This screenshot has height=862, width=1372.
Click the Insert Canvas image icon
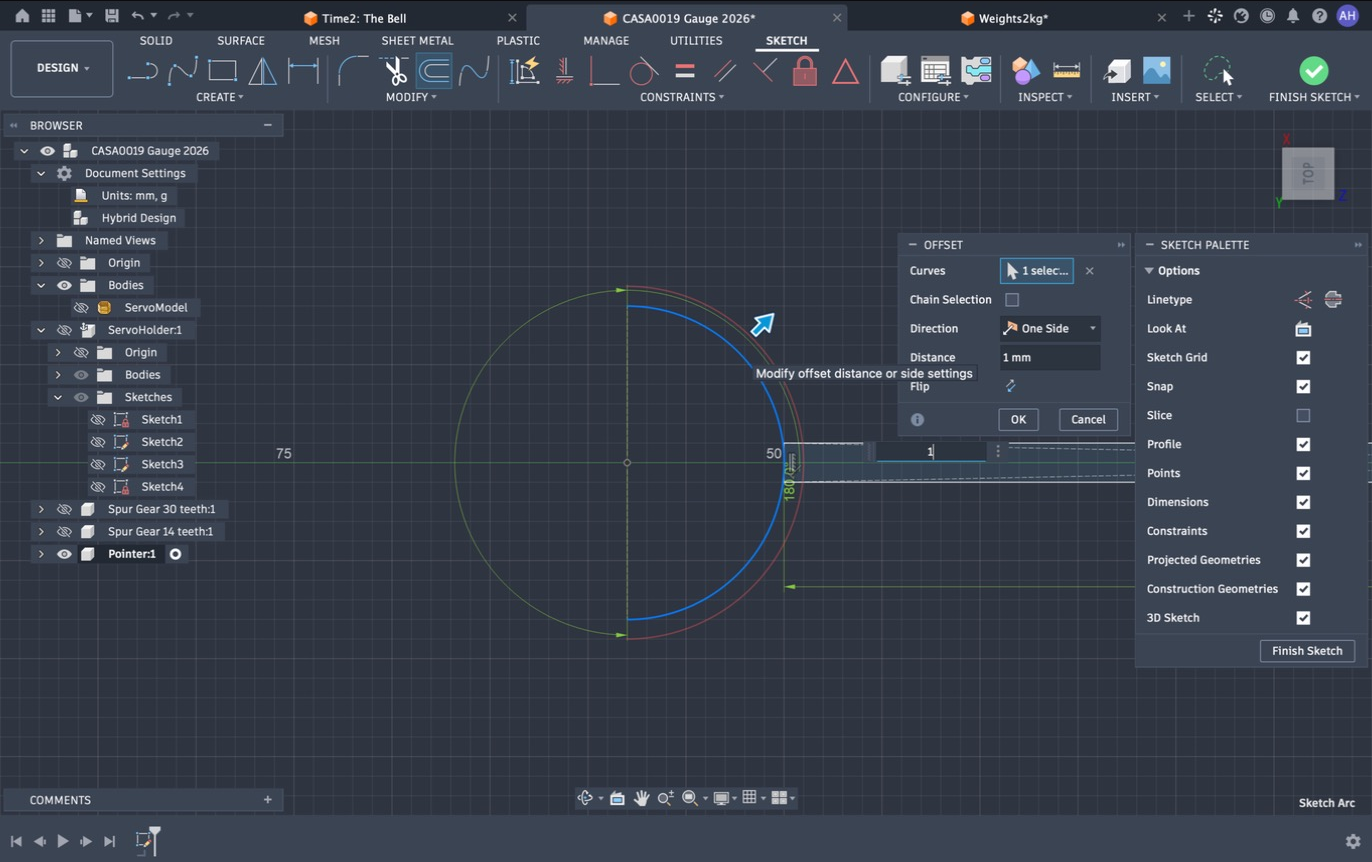(1156, 71)
